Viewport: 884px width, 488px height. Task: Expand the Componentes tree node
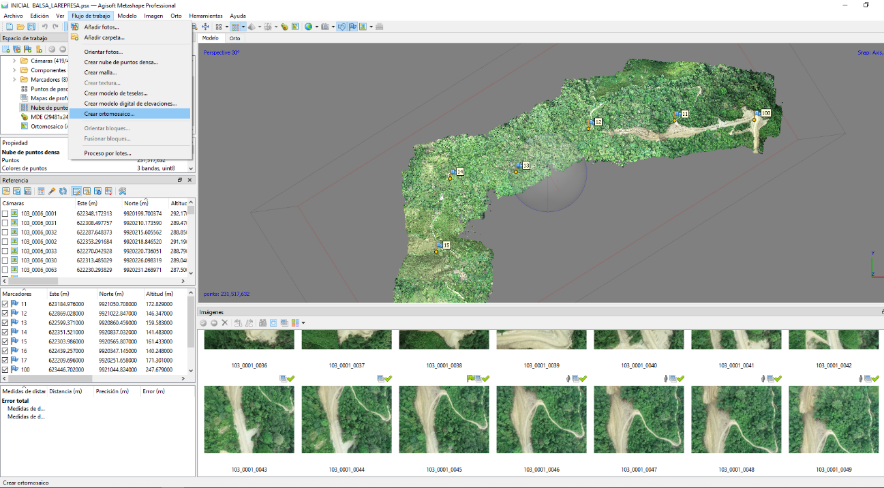pyautogui.click(x=15, y=70)
